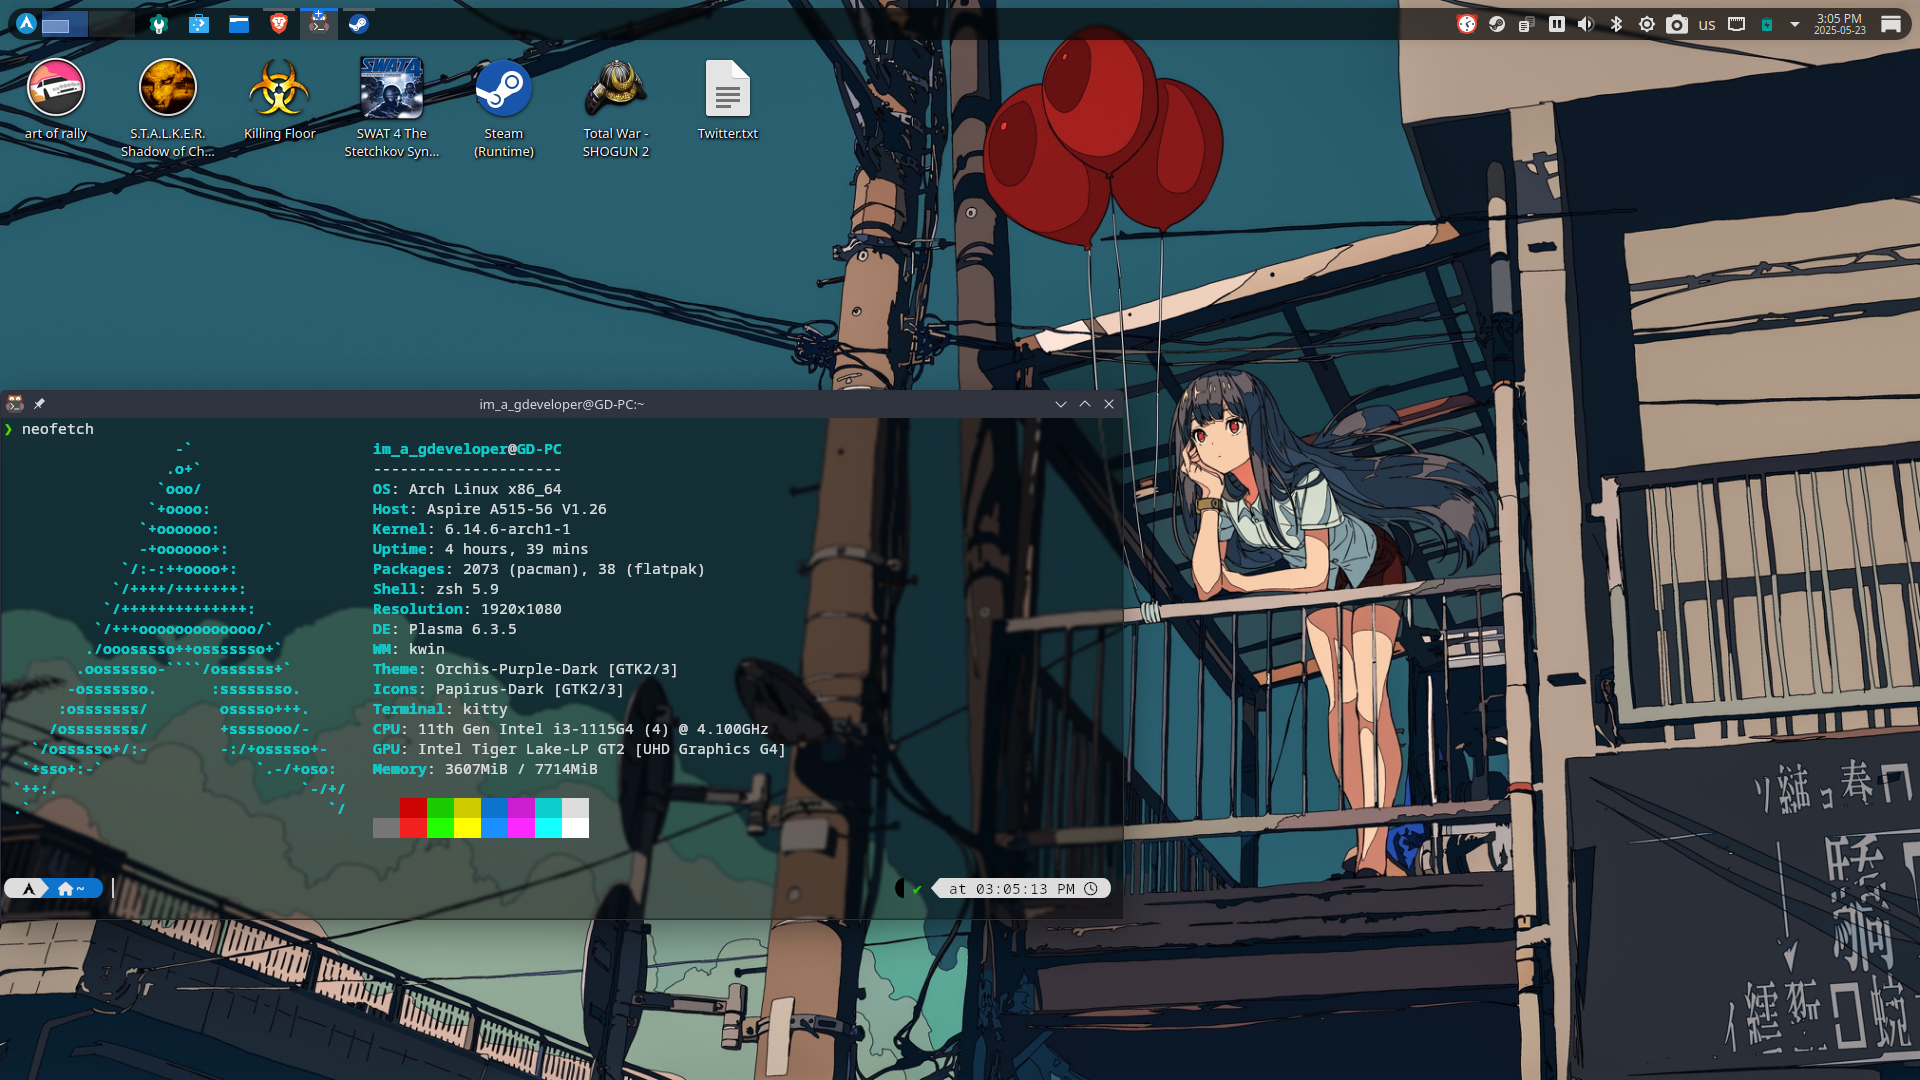Screen dimensions: 1920x1080
Task: Open the kitty window menu icon in titlebar
Action: 15,403
